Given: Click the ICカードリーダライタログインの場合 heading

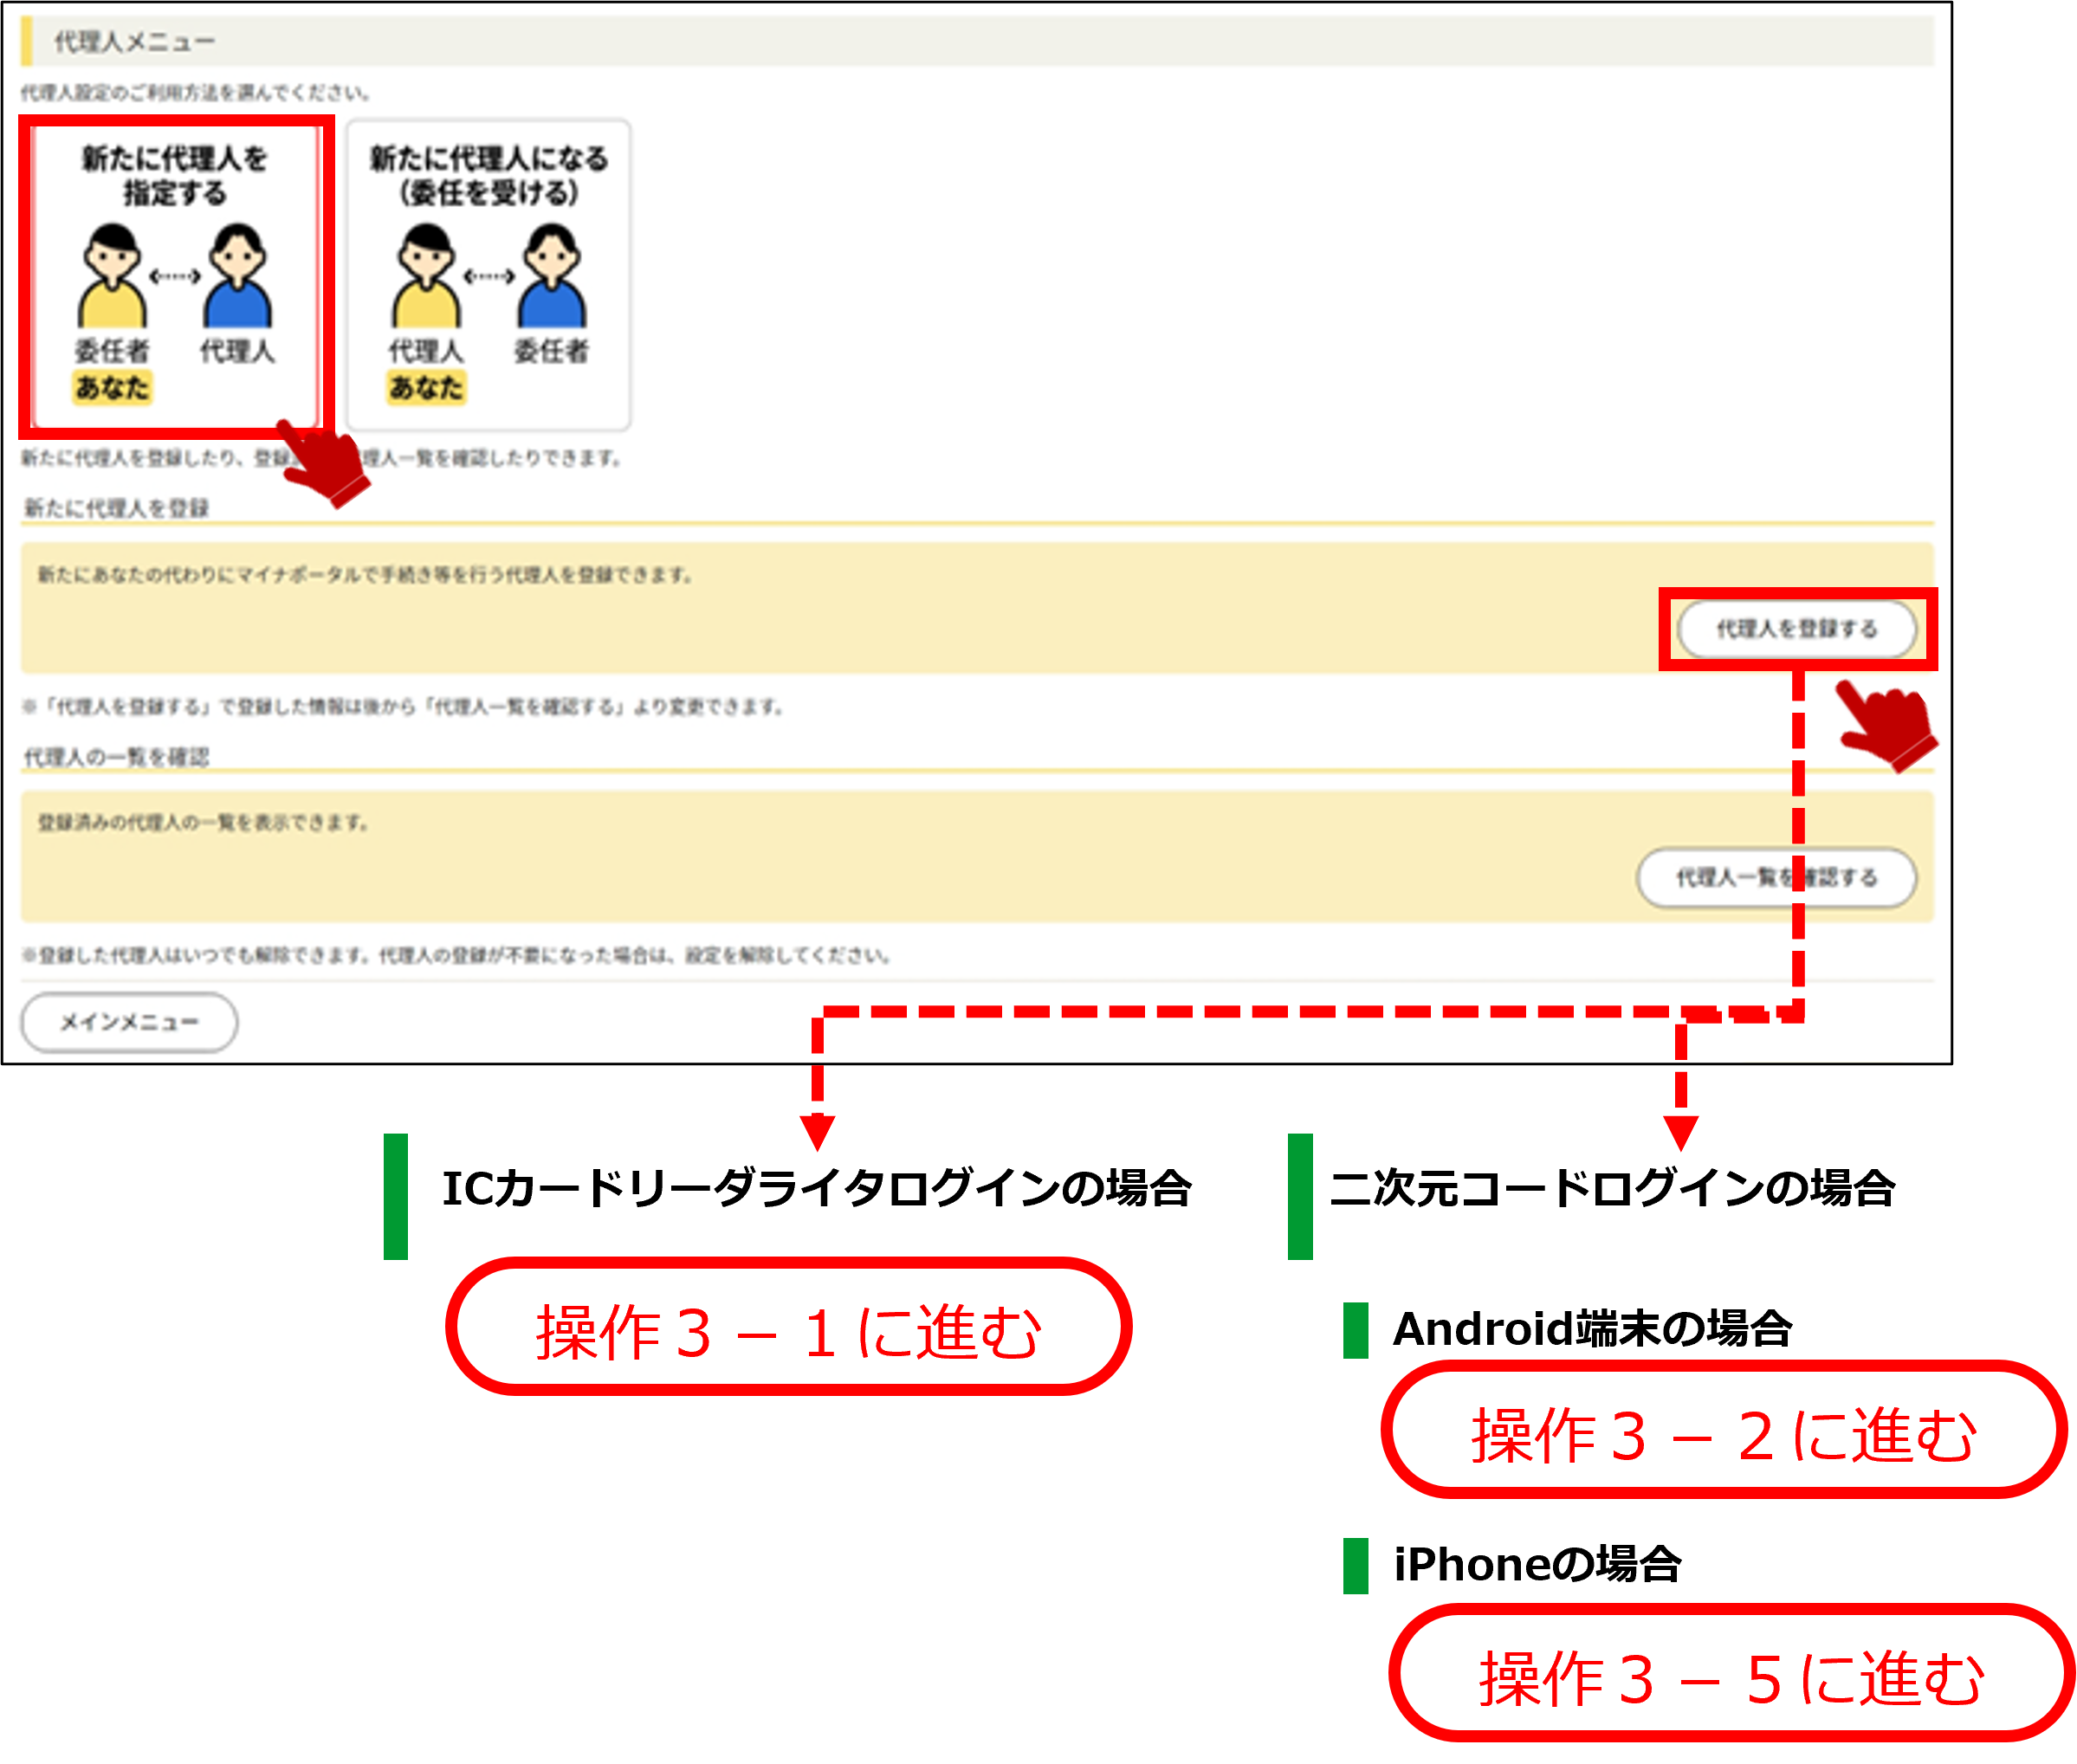Looking at the screenshot, I should (817, 1188).
